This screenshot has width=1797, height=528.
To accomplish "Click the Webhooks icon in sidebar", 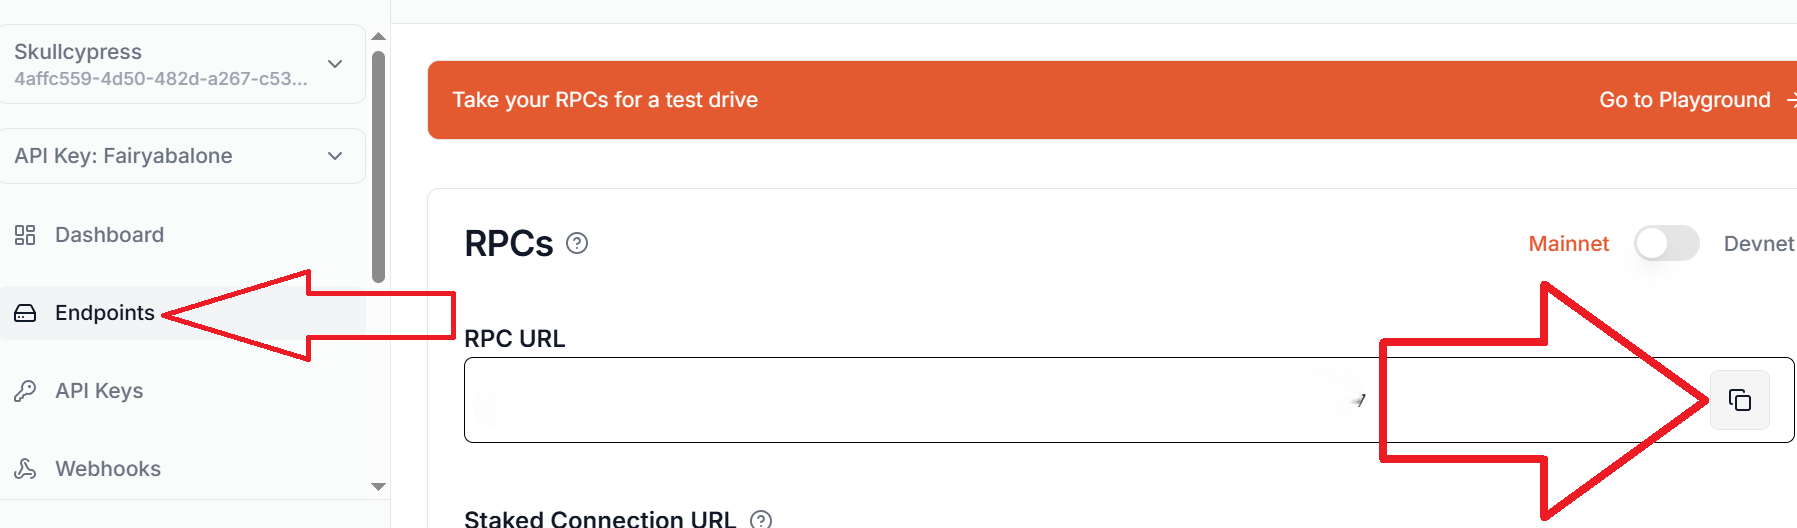I will tap(25, 469).
